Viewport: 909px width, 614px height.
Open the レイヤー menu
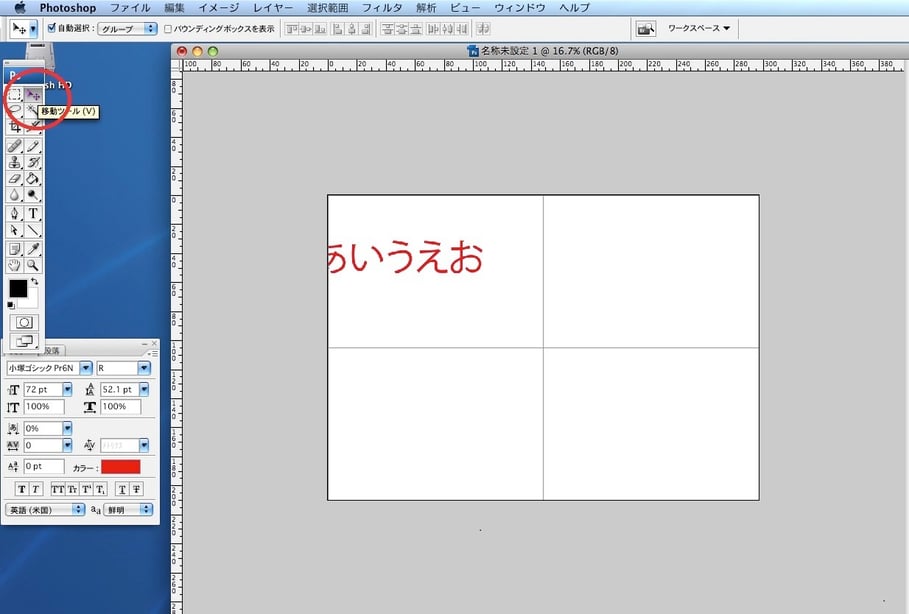(273, 7)
